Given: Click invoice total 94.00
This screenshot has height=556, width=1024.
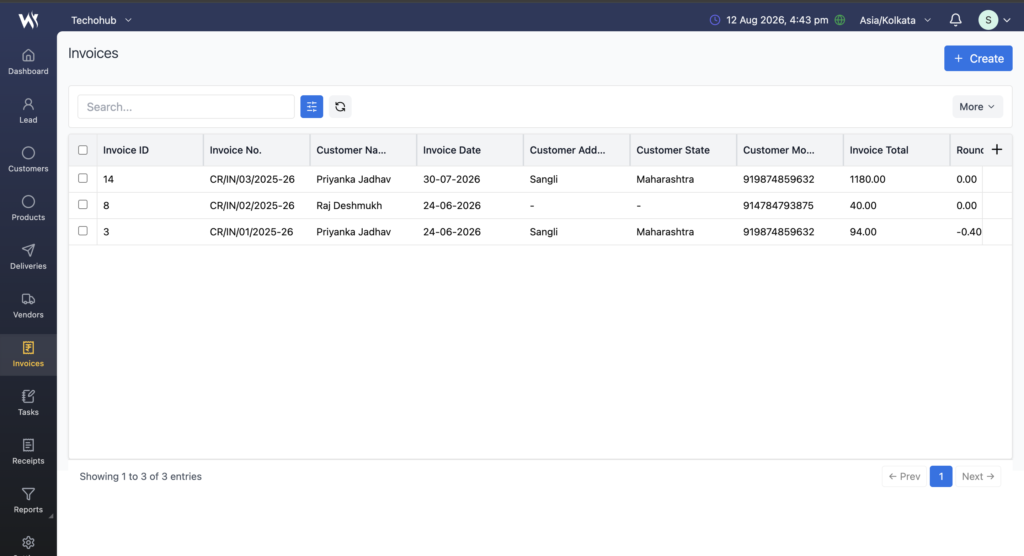Looking at the screenshot, I should tap(863, 232).
